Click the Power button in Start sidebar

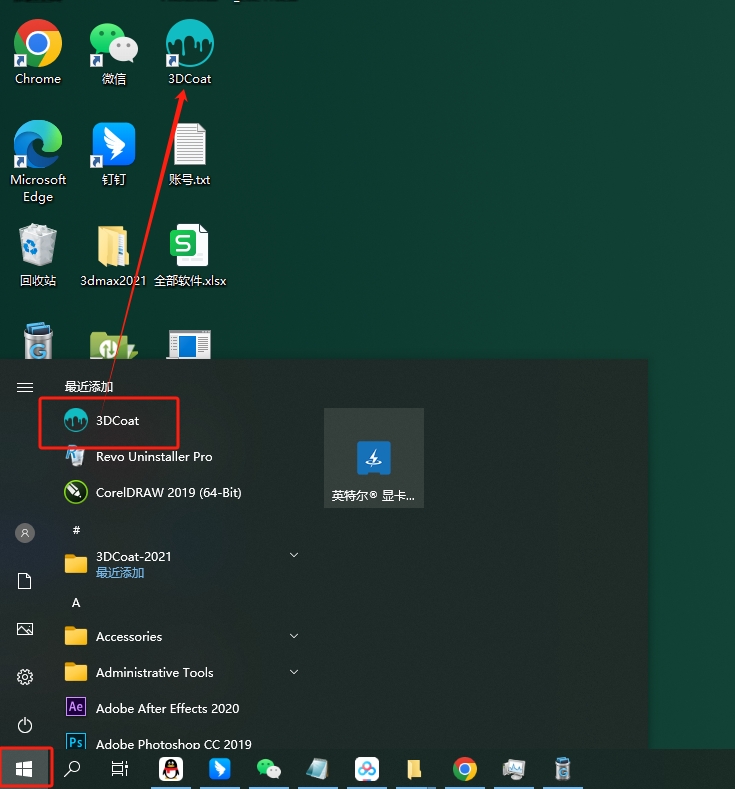pyautogui.click(x=25, y=725)
